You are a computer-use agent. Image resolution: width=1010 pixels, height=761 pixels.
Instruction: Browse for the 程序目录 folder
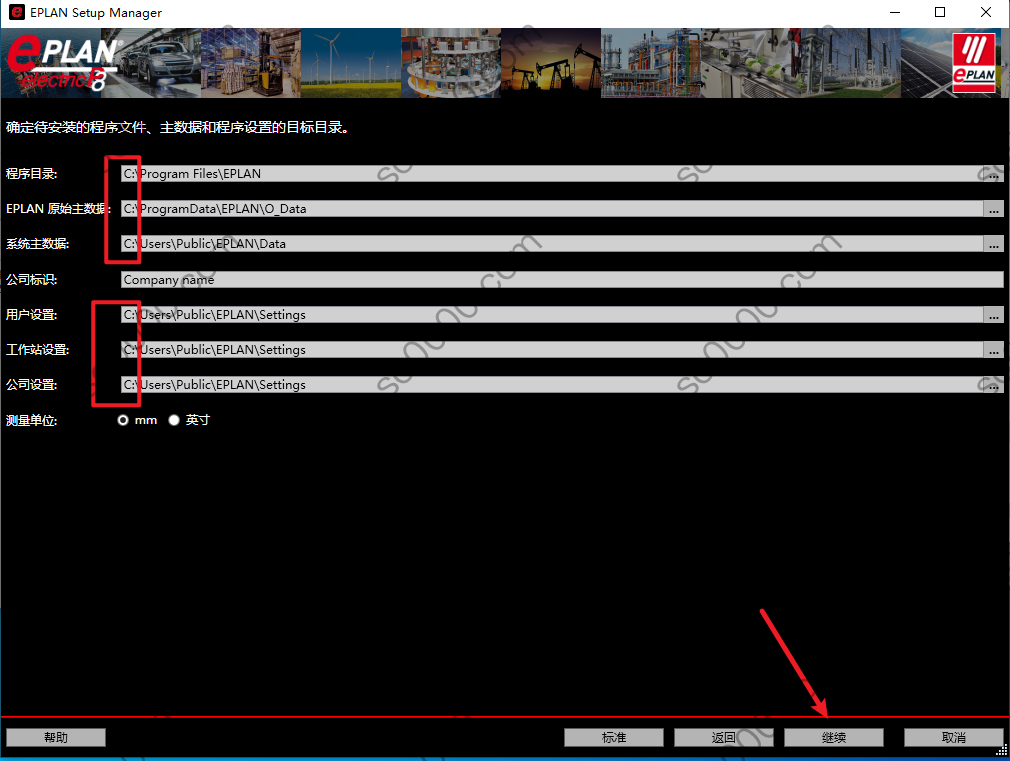[993, 174]
